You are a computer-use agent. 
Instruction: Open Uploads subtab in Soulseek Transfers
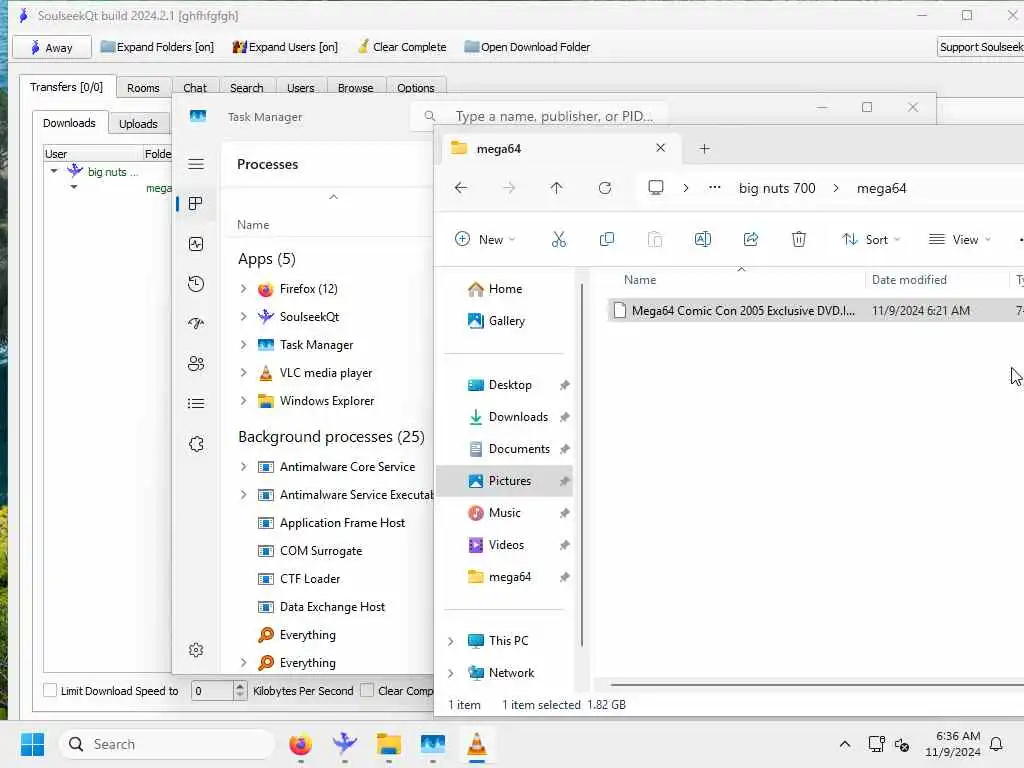tap(138, 123)
